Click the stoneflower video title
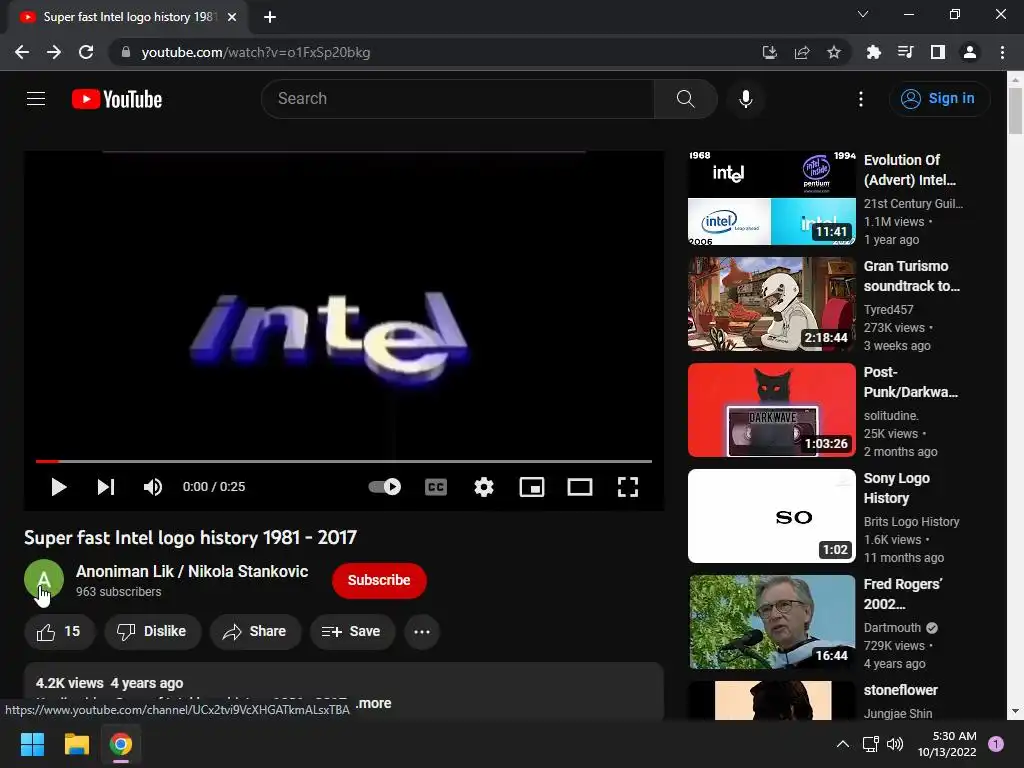This screenshot has height=768, width=1024. pyautogui.click(x=901, y=690)
